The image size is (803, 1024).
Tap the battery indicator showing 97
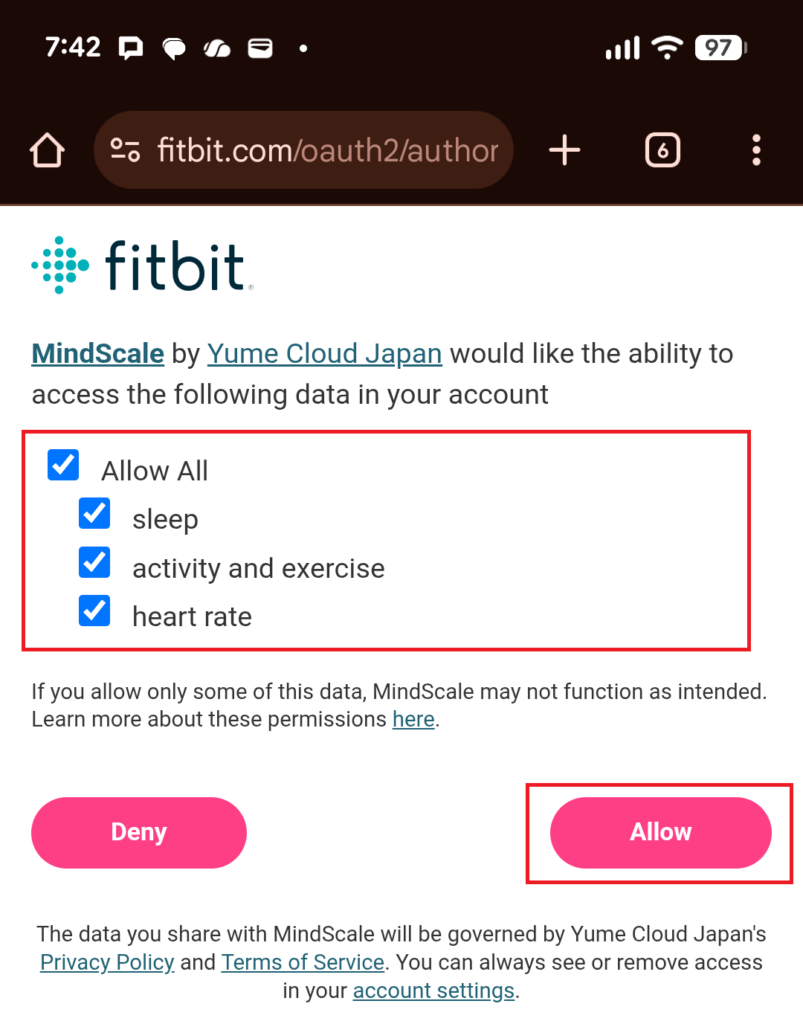[721, 48]
